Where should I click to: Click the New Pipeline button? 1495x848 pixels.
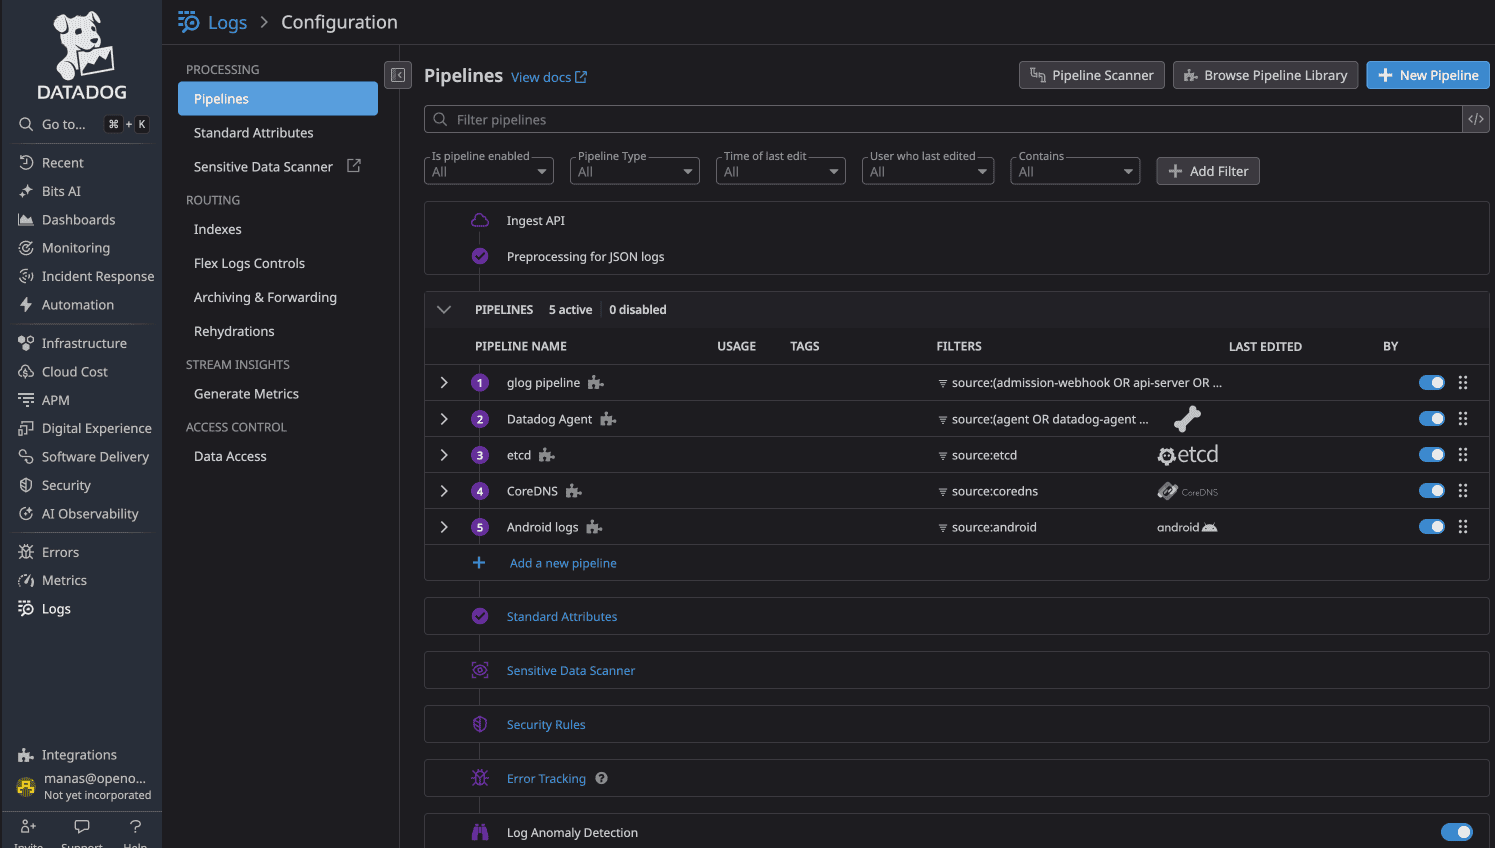(x=1428, y=74)
